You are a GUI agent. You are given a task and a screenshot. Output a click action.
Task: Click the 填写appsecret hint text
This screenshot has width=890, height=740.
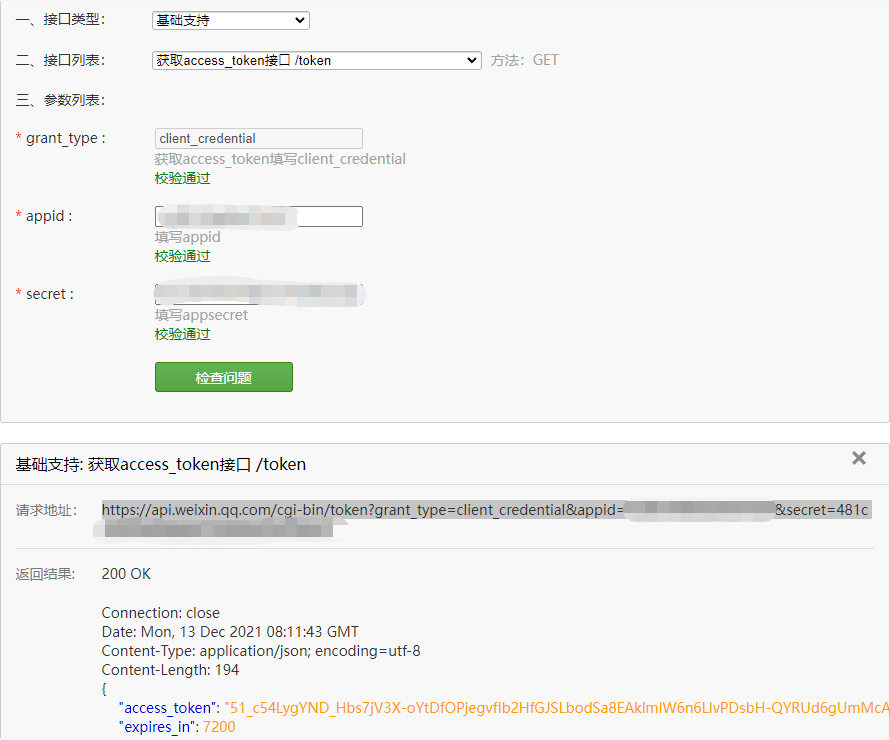pos(201,314)
